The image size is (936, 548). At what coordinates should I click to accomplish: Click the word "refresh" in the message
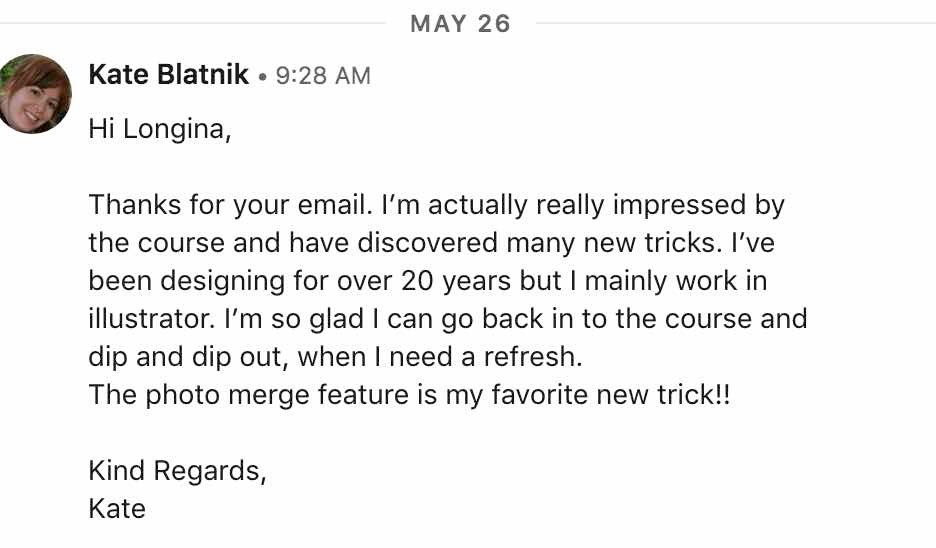[532, 357]
